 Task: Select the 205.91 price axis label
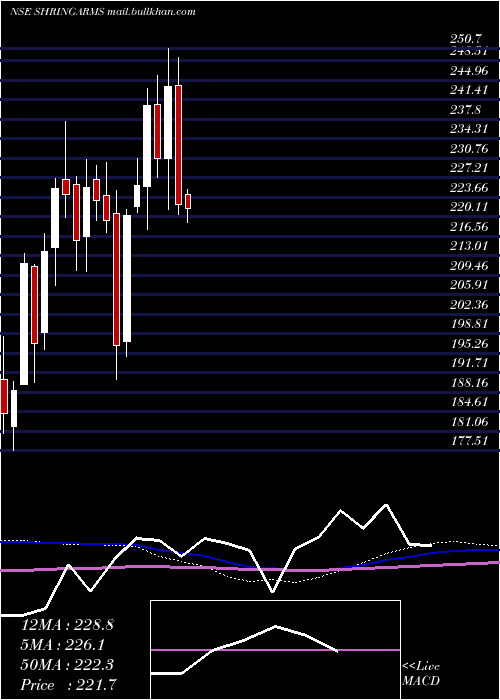click(470, 285)
